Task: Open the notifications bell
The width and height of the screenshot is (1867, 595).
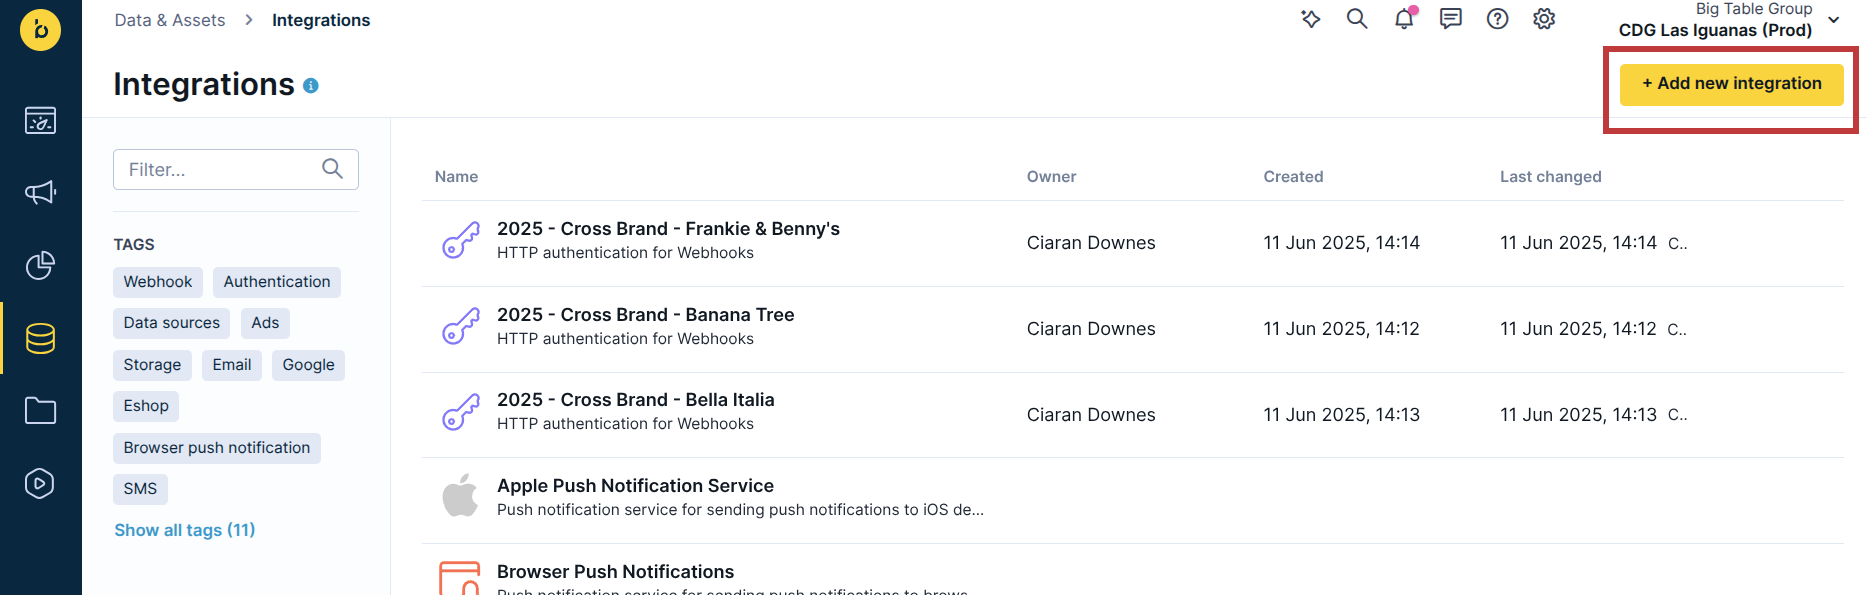Action: click(x=1404, y=19)
